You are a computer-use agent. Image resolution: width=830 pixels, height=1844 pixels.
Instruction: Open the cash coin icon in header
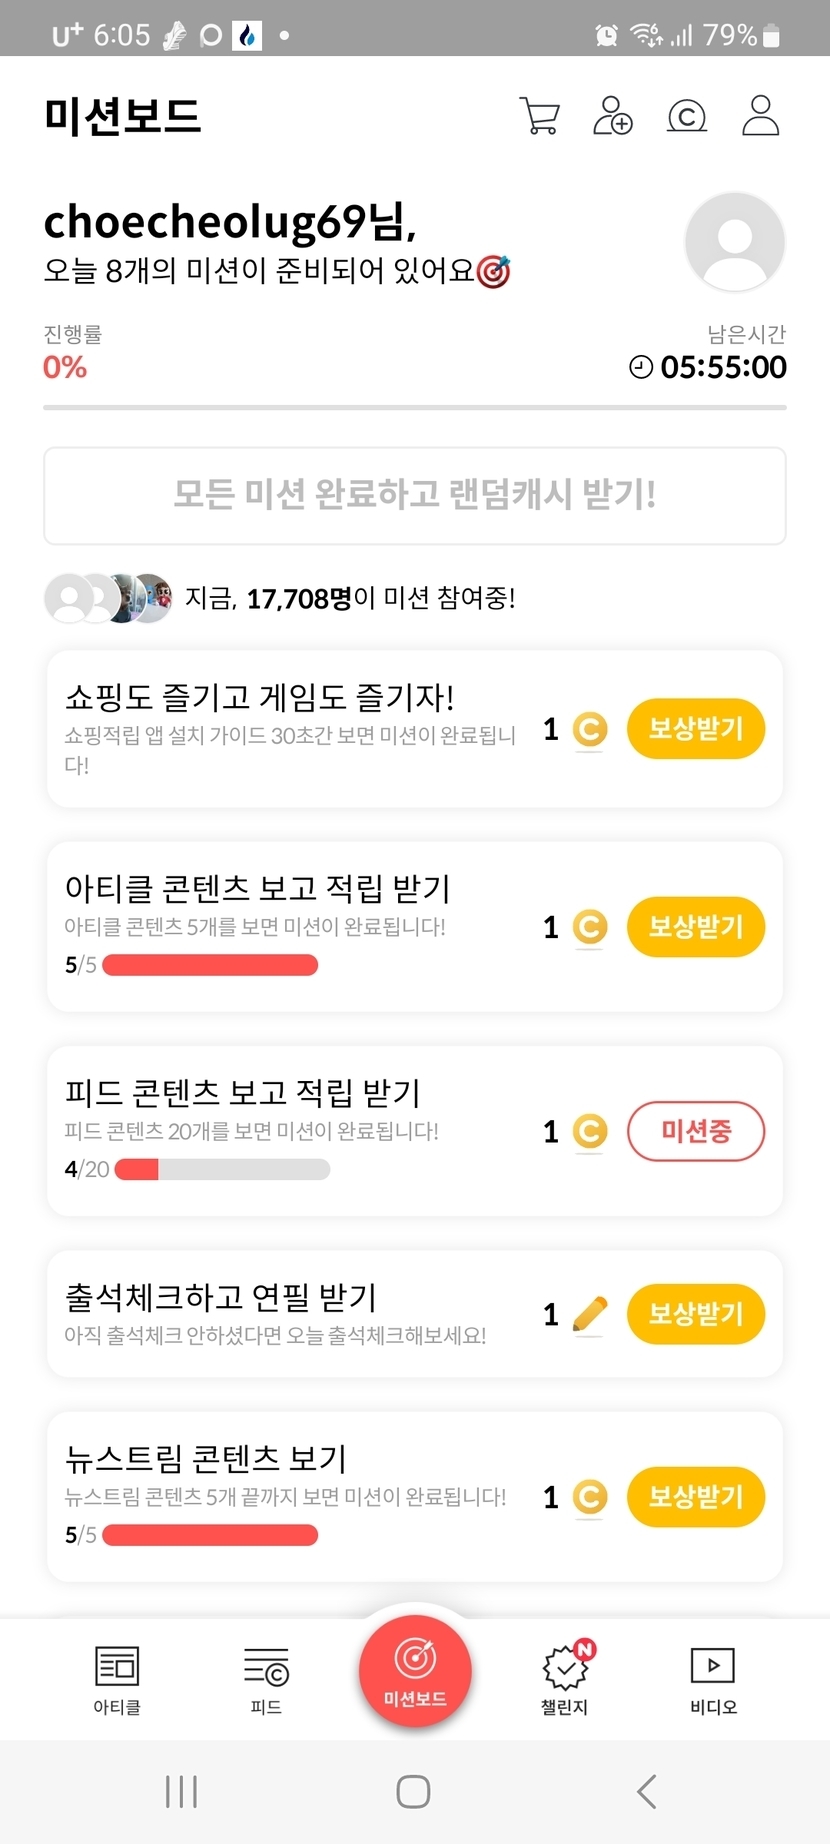[x=687, y=116]
